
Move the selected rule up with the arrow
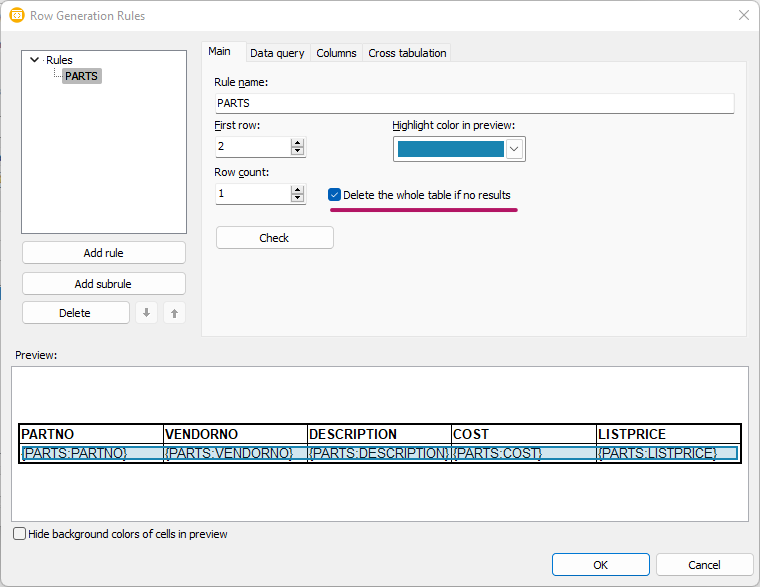174,313
